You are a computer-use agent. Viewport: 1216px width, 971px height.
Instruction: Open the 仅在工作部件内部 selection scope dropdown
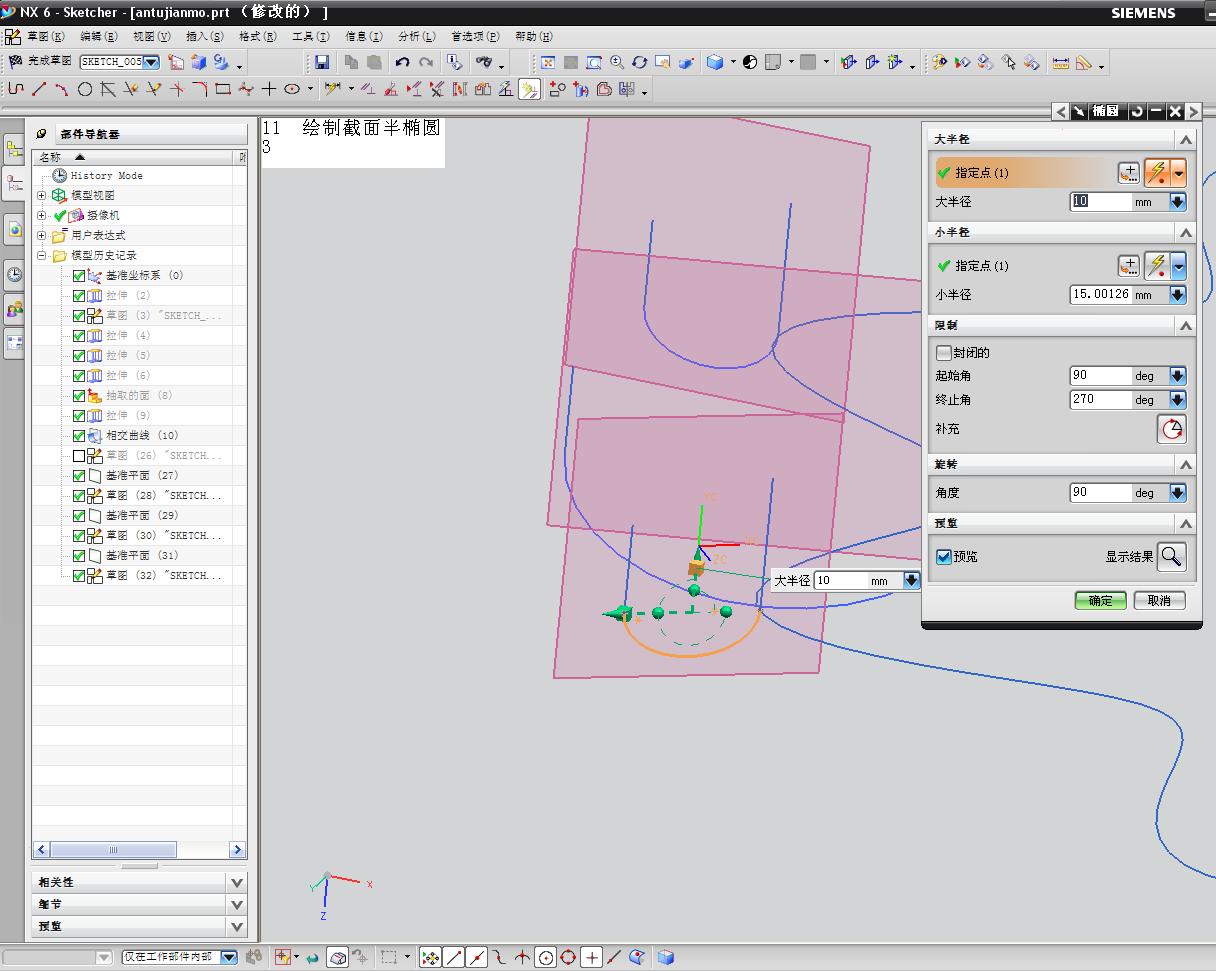click(229, 957)
